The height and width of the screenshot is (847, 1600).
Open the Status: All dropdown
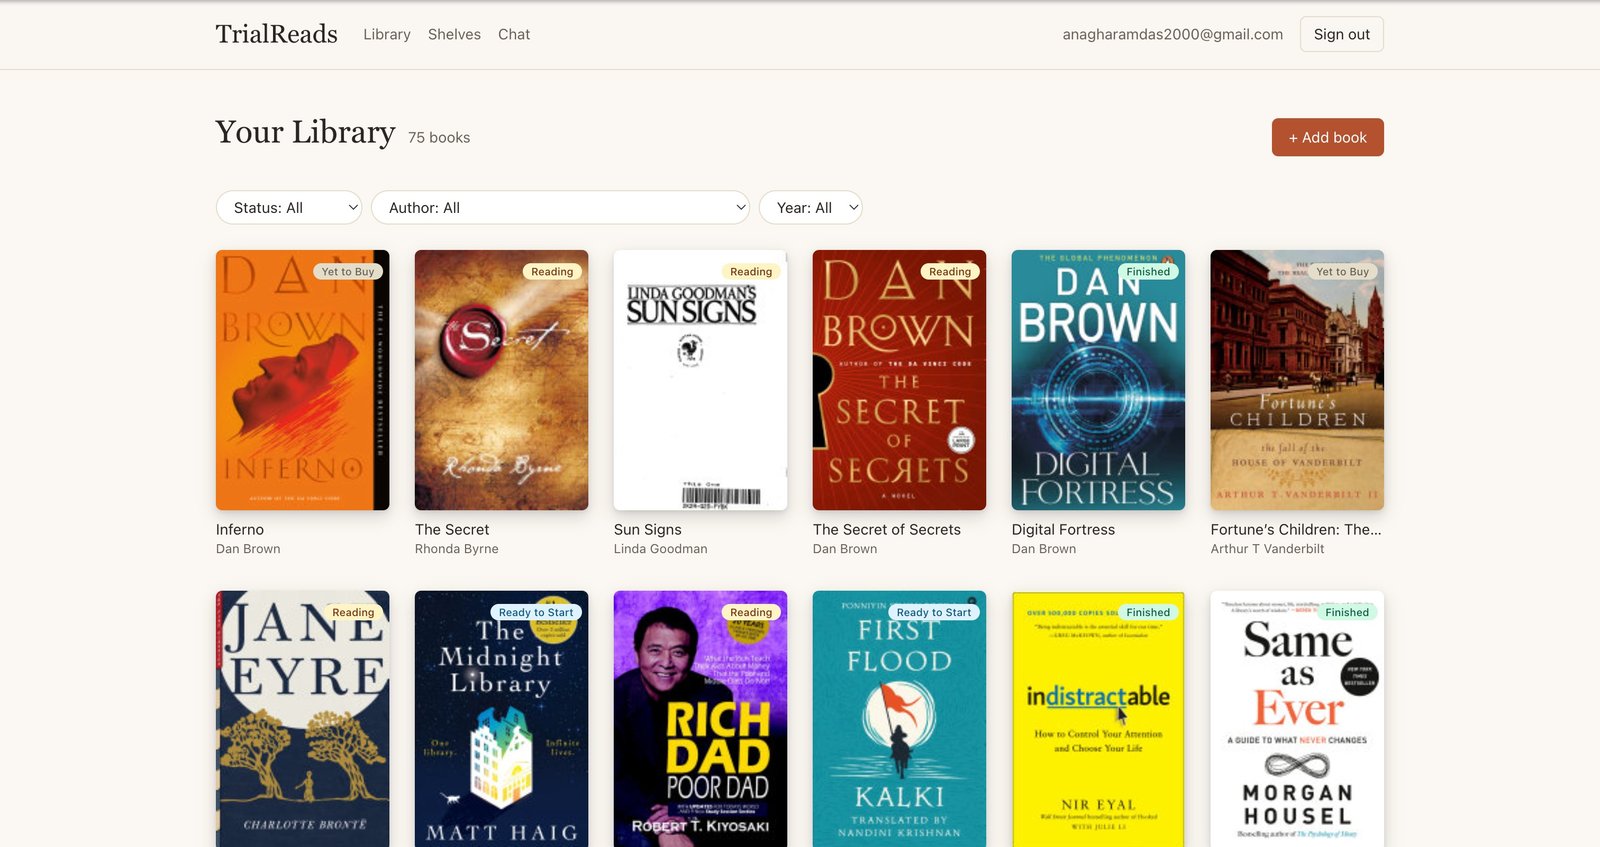point(289,207)
